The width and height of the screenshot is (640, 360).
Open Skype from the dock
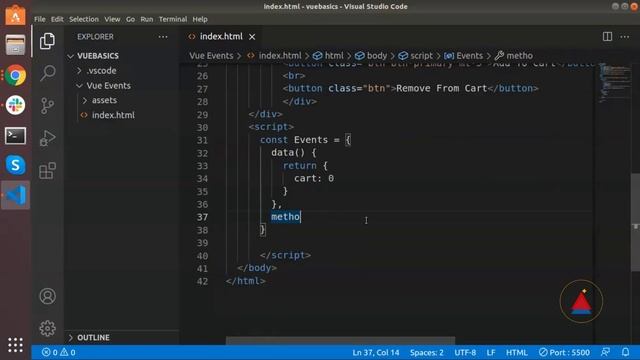point(16,165)
